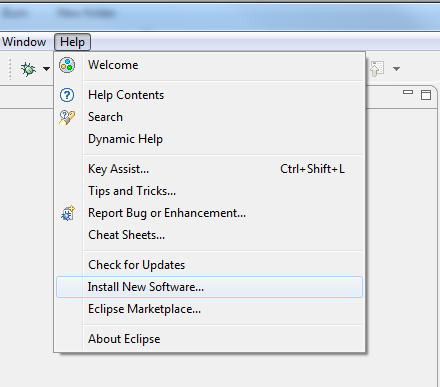Click the Help Contents question mark icon

pyautogui.click(x=67, y=95)
